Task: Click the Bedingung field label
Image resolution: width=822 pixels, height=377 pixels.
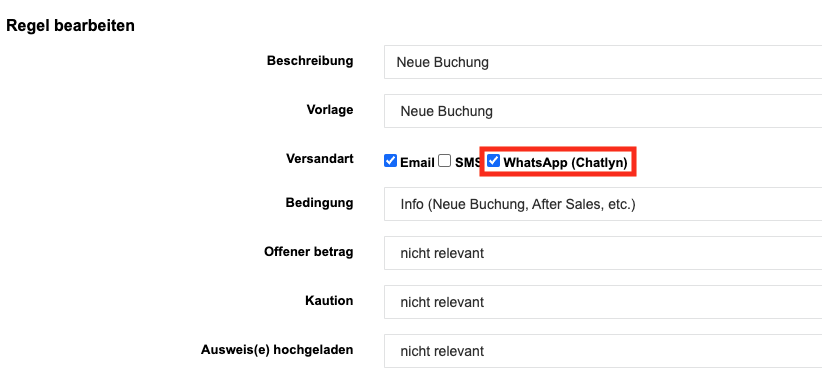Action: coord(319,202)
